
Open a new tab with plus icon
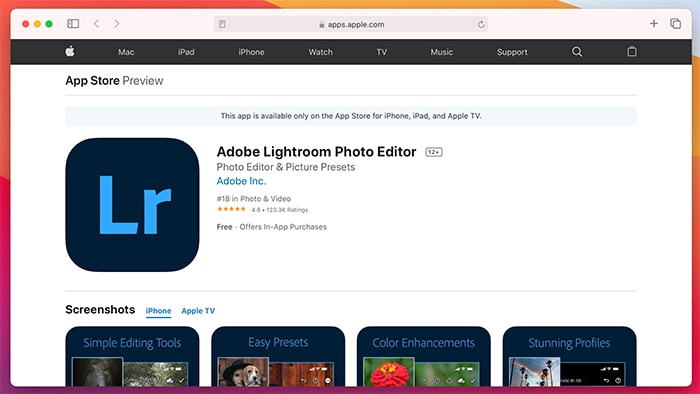(x=654, y=24)
